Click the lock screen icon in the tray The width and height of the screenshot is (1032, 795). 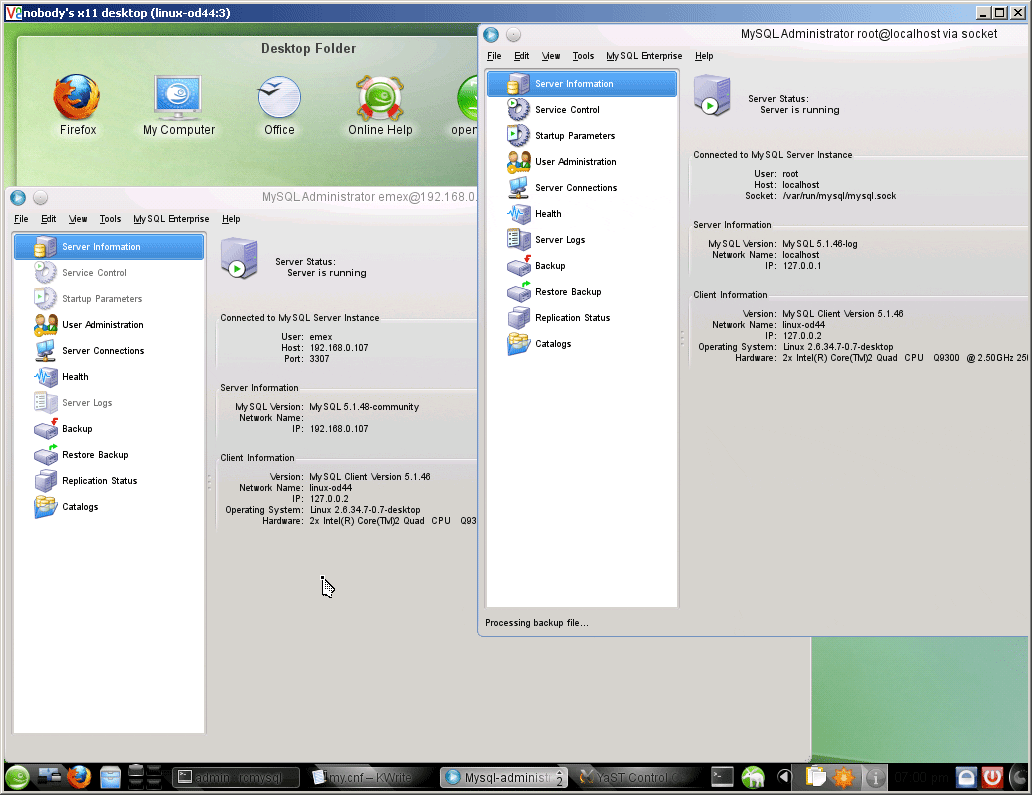pos(966,777)
